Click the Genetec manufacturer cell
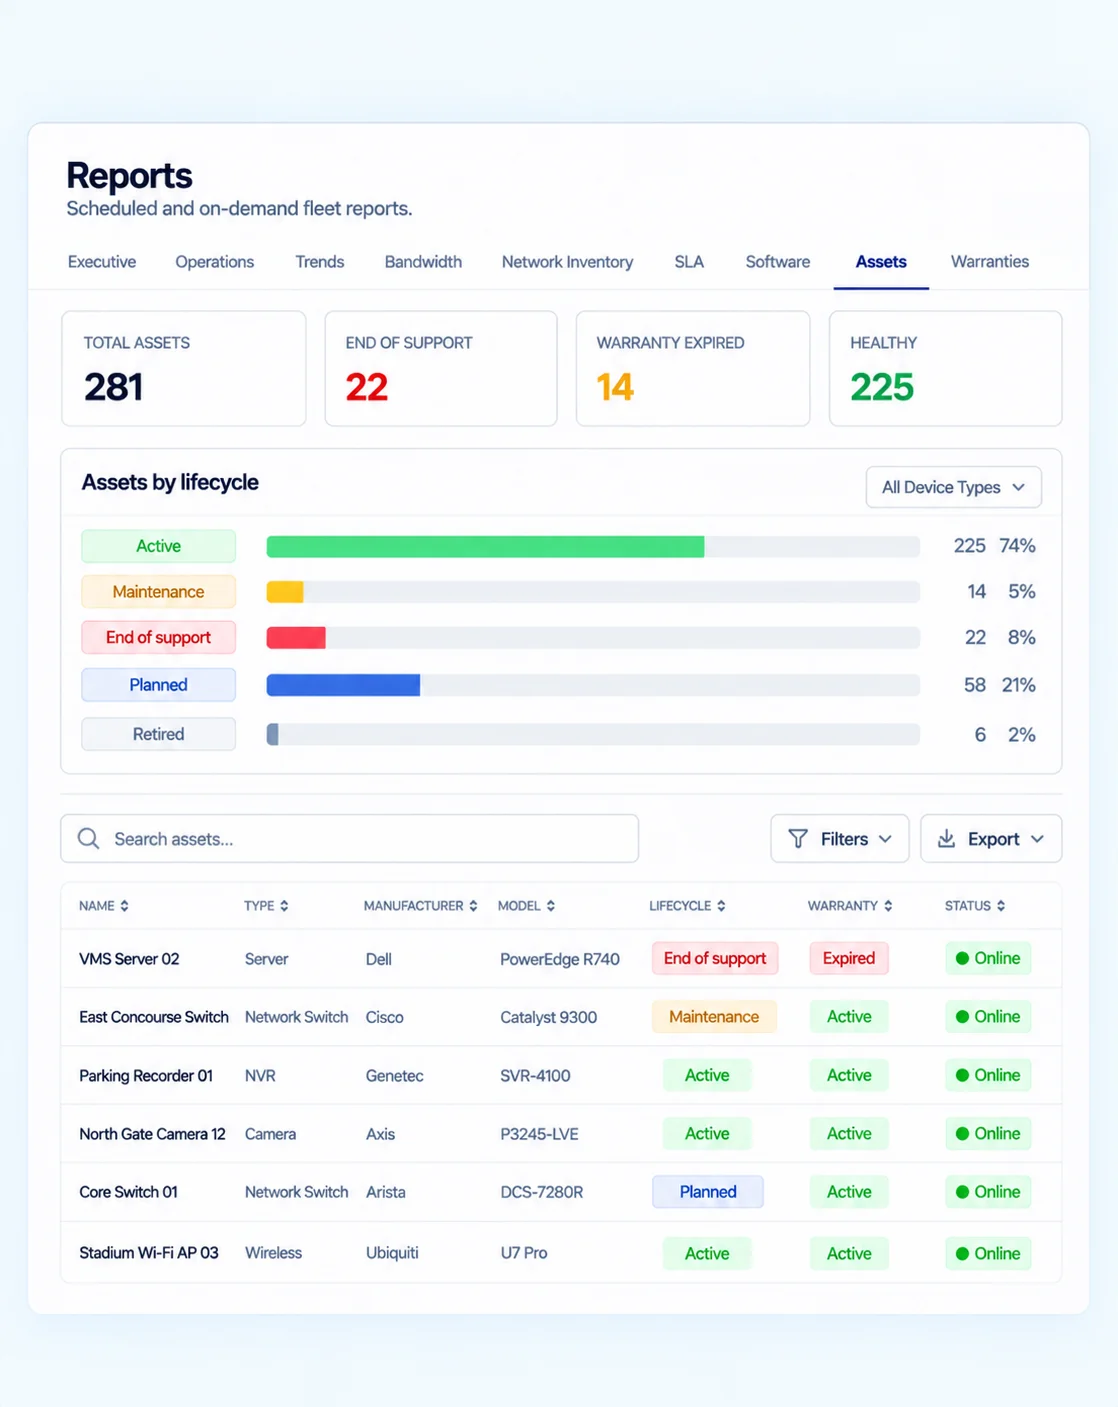The width and height of the screenshot is (1118, 1407). (394, 1076)
